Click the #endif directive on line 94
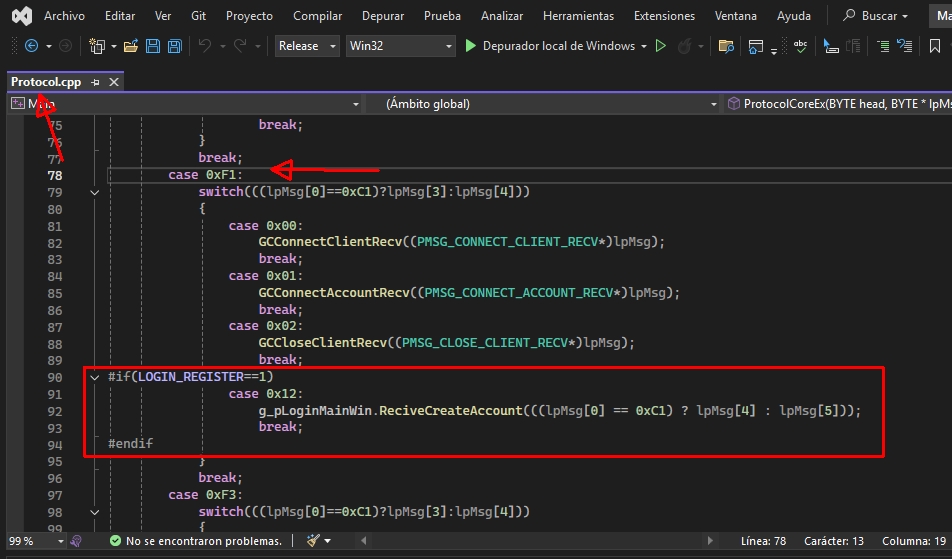 click(x=131, y=444)
